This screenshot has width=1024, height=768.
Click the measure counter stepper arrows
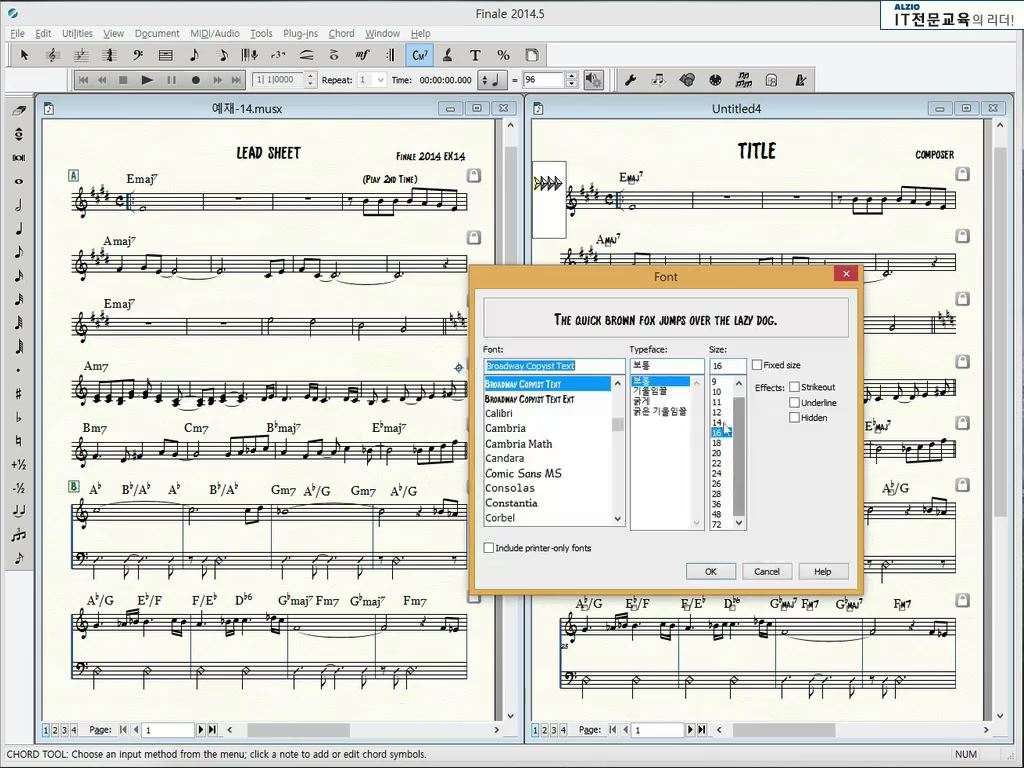pyautogui.click(x=311, y=80)
